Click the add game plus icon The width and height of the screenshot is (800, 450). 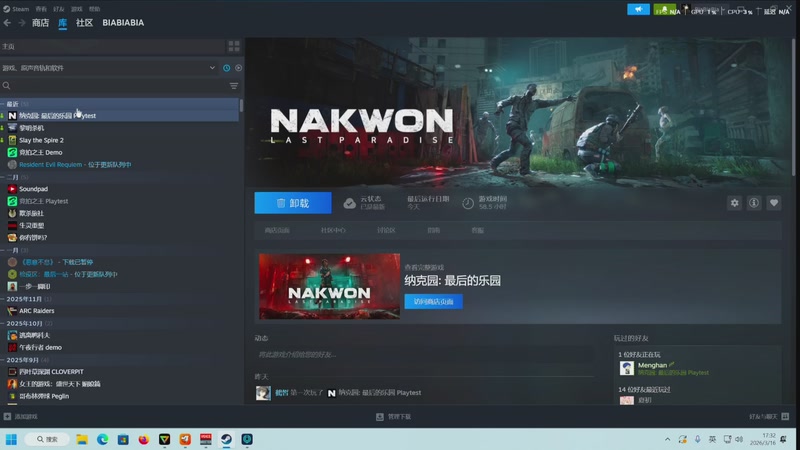tap(7, 416)
